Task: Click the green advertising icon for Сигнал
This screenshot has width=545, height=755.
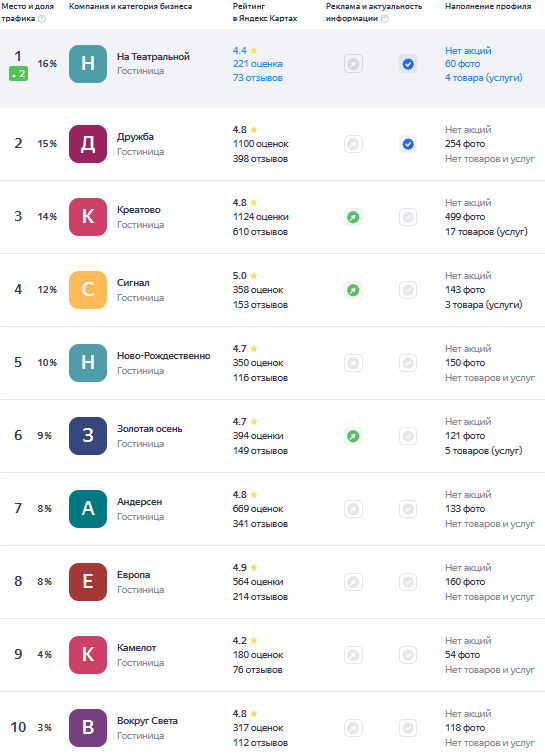Action: pos(353,290)
